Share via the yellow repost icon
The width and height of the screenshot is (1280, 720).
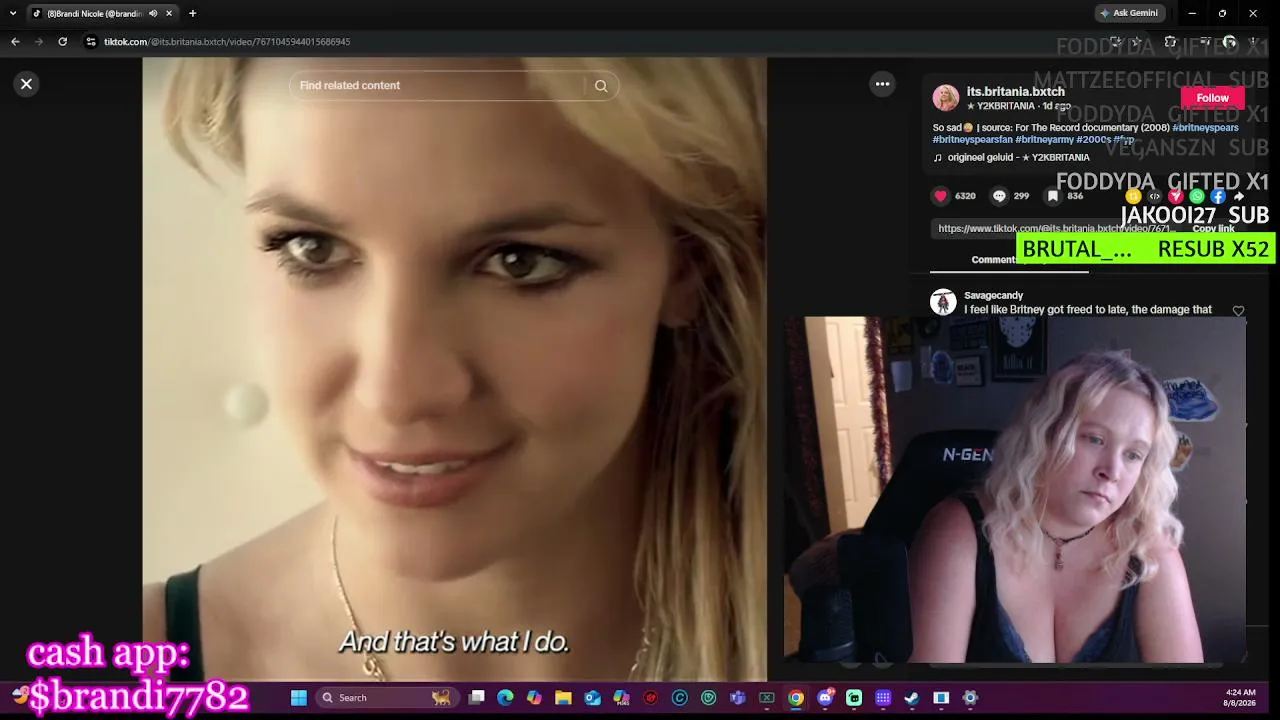tap(1133, 196)
